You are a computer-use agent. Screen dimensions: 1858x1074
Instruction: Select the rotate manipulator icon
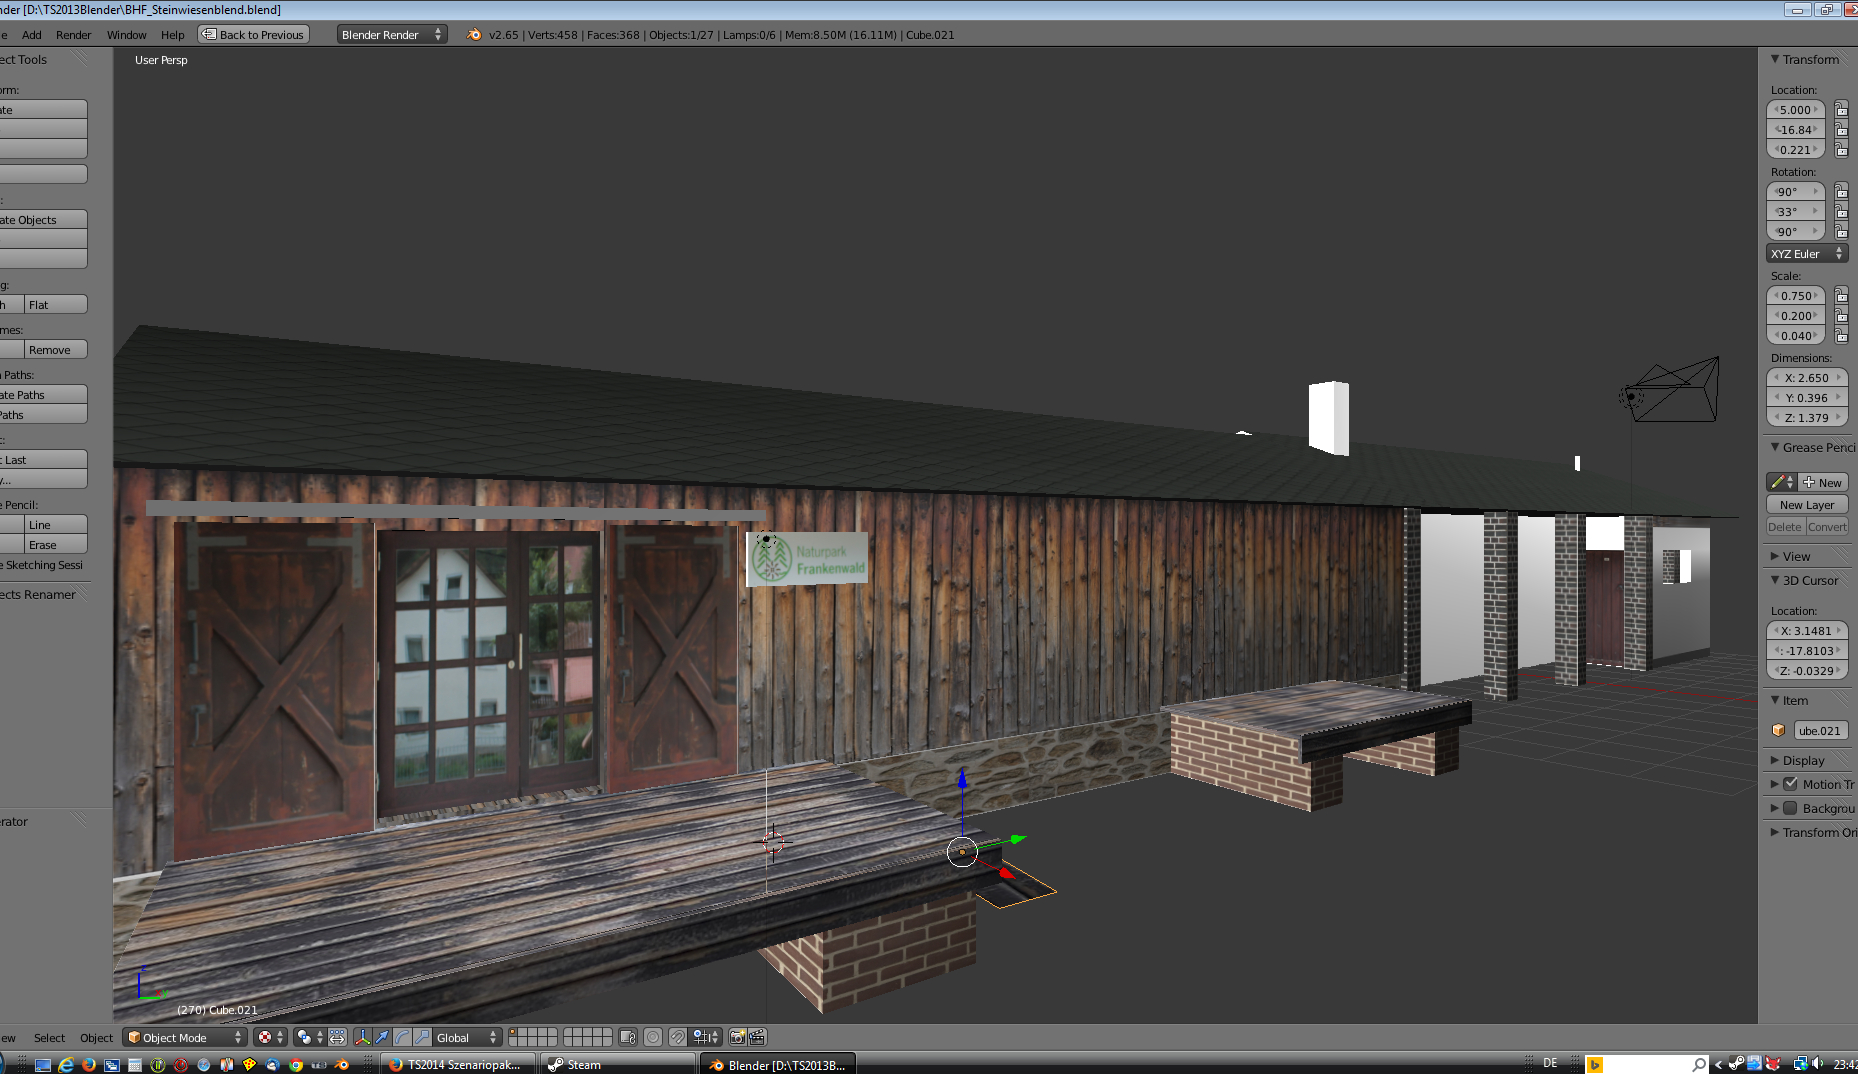pyautogui.click(x=402, y=1037)
